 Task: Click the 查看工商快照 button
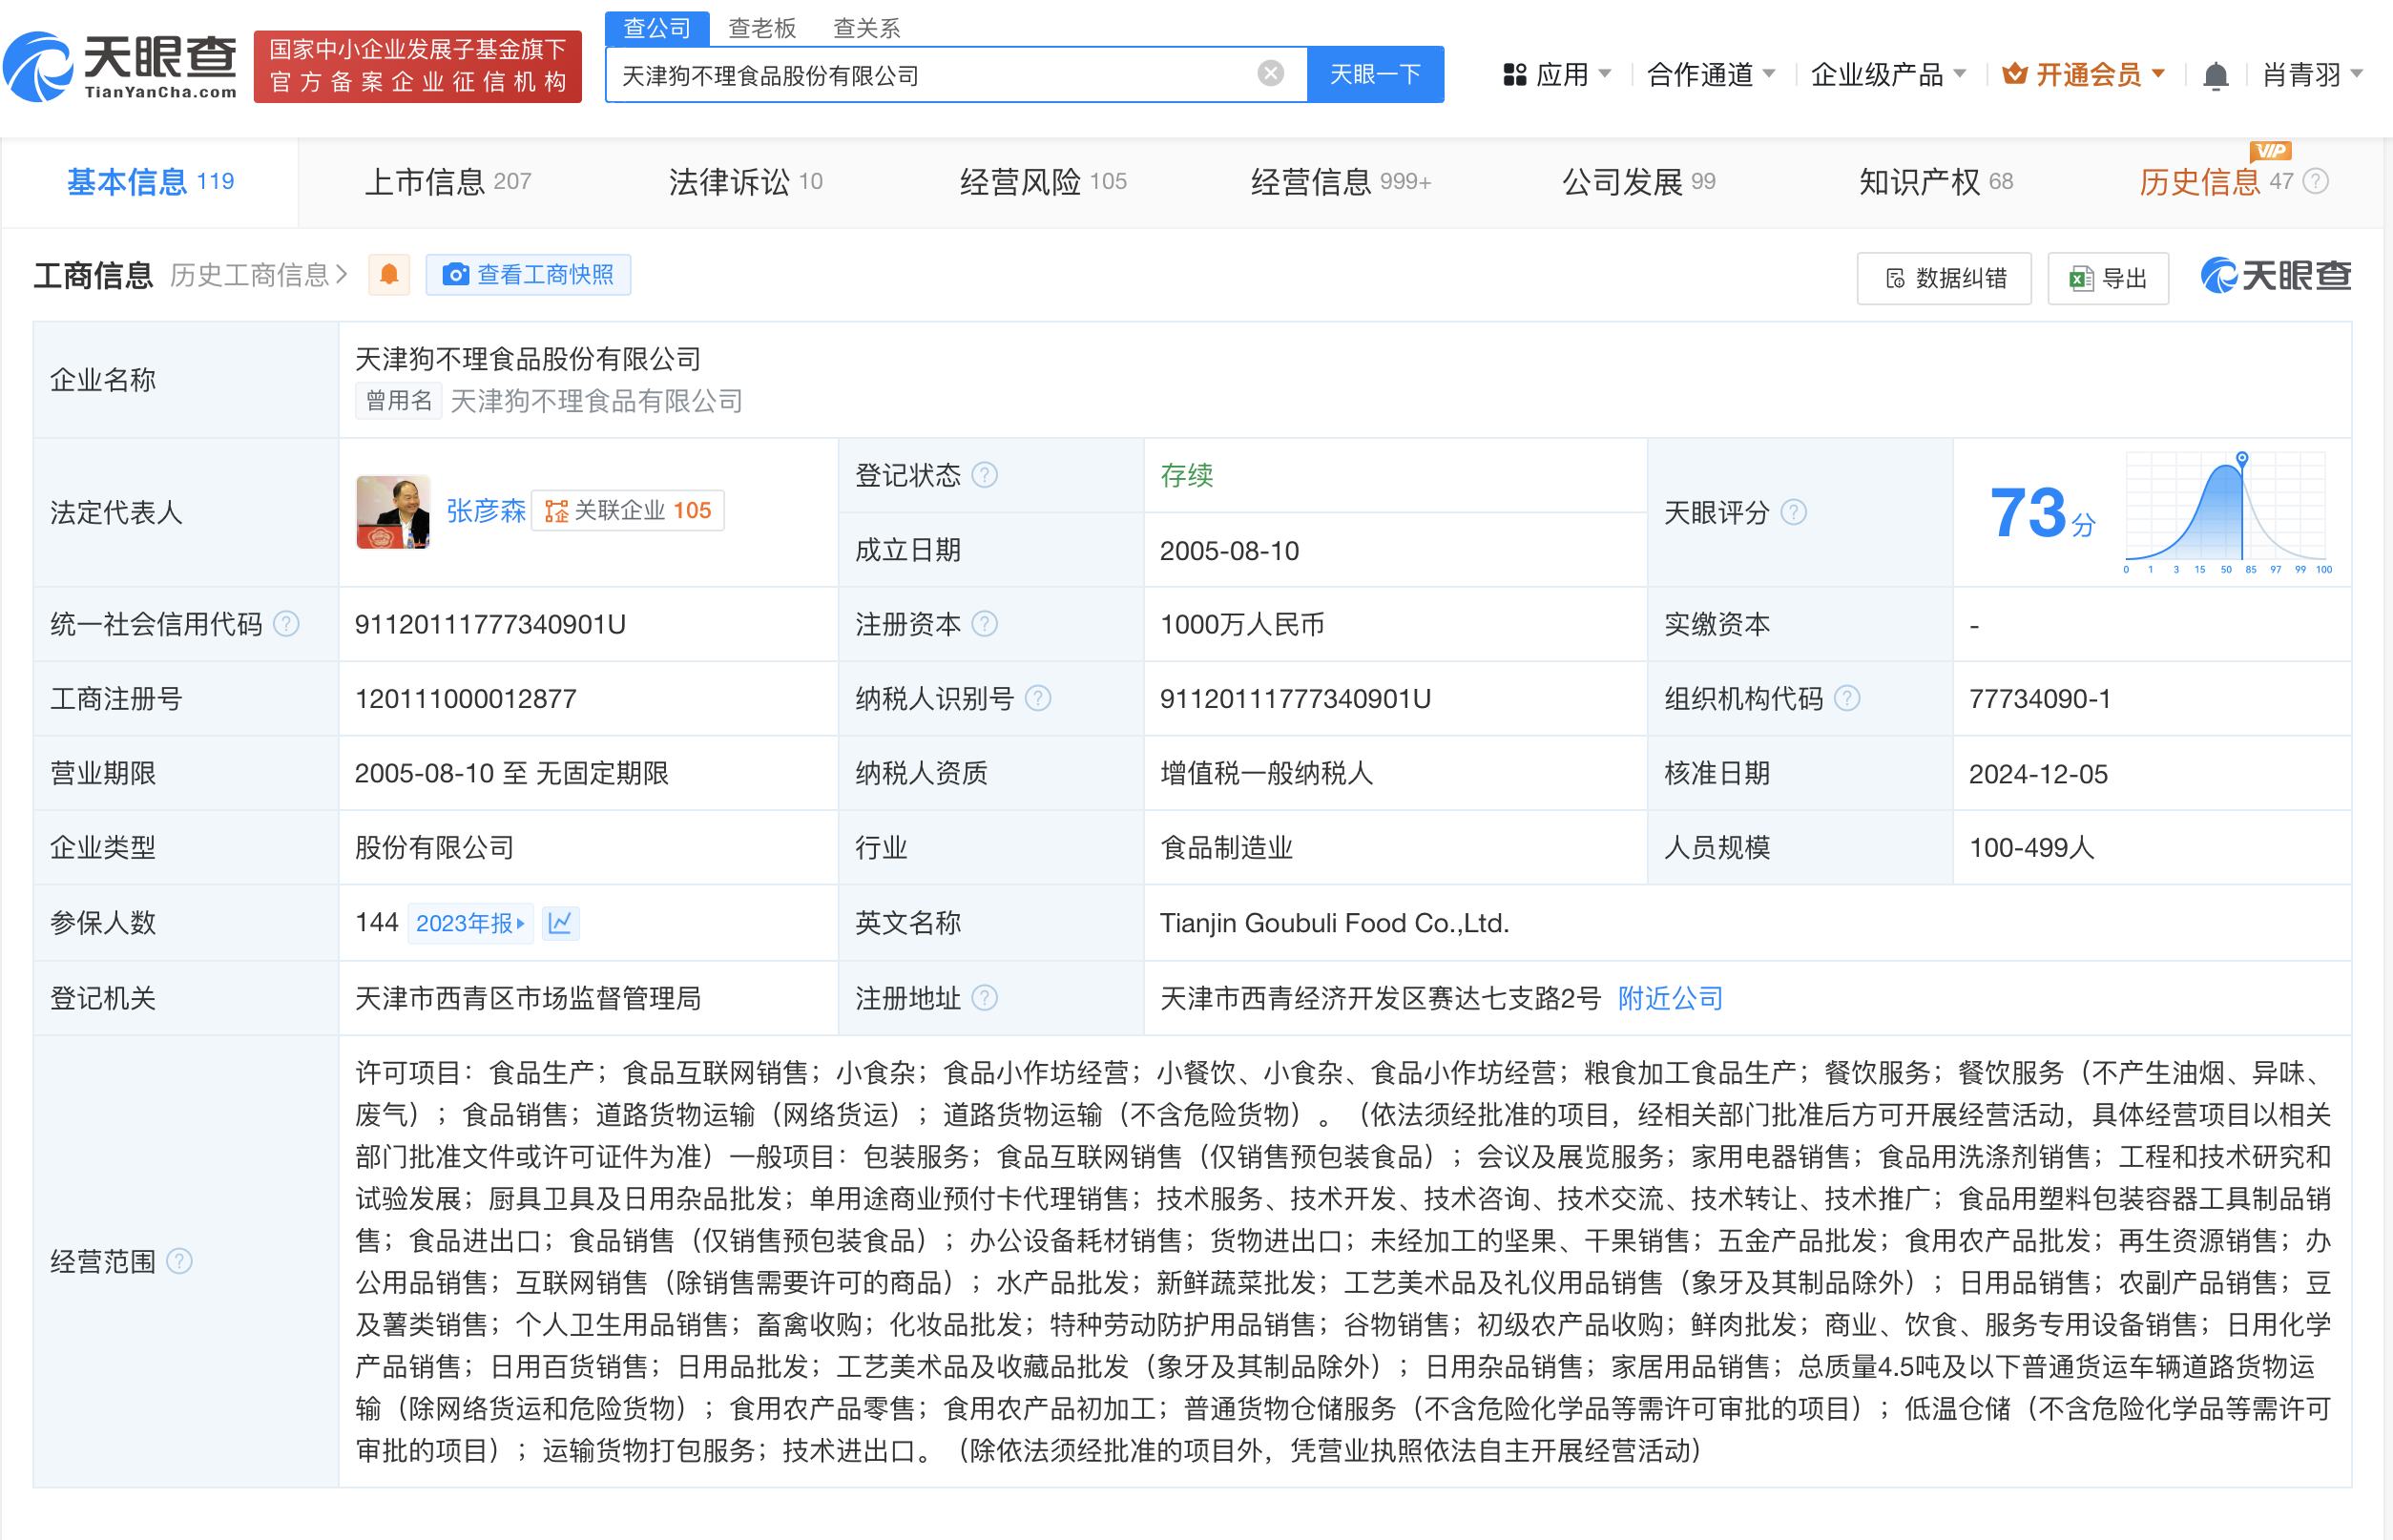pyautogui.click(x=528, y=274)
